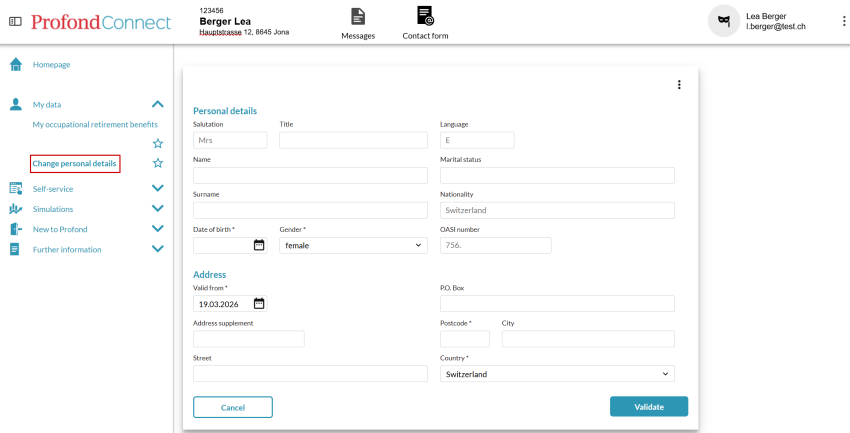Collapse the sidebar with the panel icon

click(x=15, y=22)
